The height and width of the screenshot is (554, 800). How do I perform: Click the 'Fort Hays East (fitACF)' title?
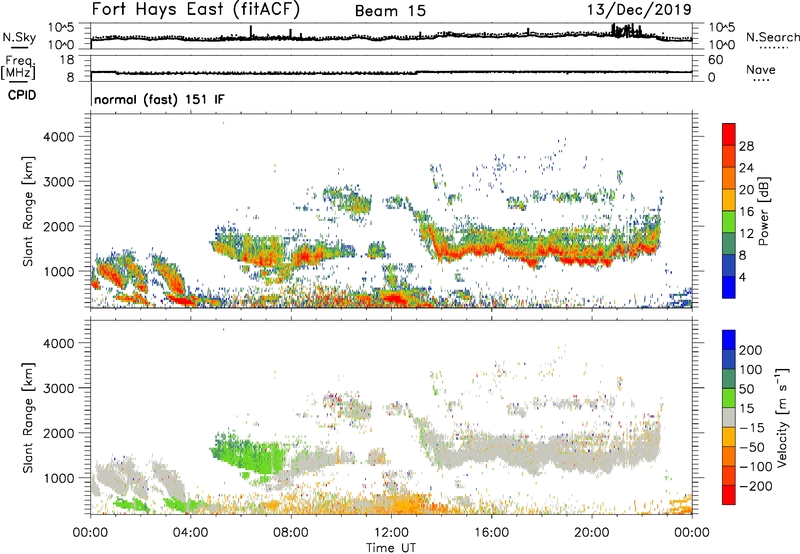pyautogui.click(x=195, y=9)
